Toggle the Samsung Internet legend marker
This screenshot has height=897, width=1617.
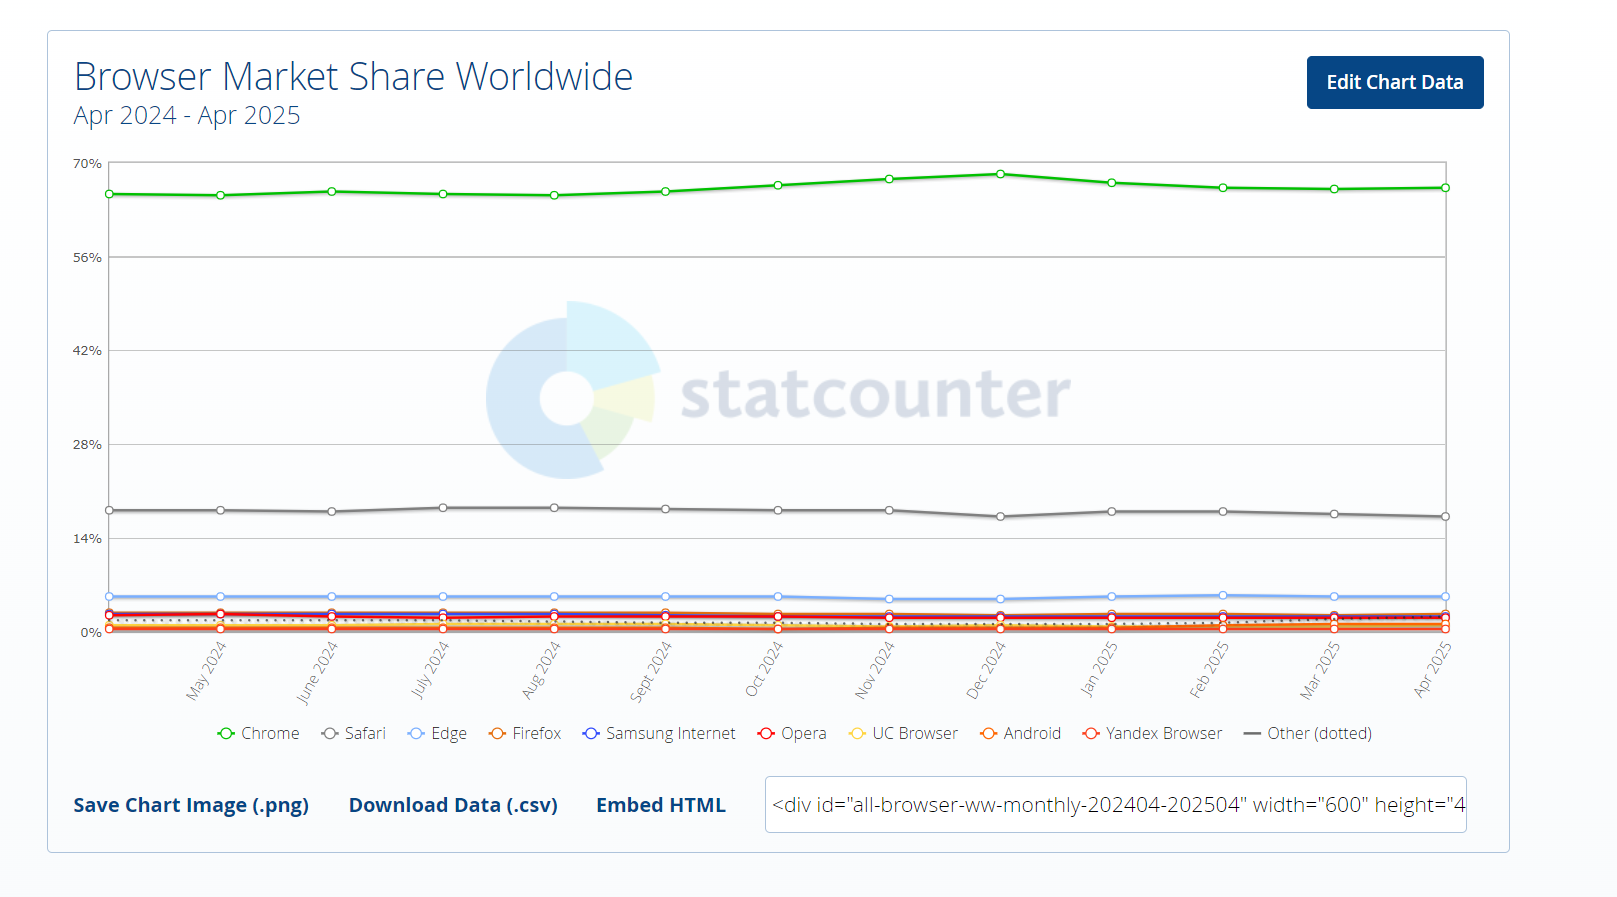coord(591,734)
